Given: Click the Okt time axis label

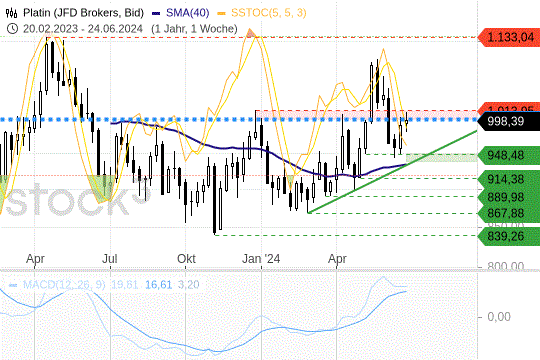Looking at the screenshot, I should coord(186,259).
